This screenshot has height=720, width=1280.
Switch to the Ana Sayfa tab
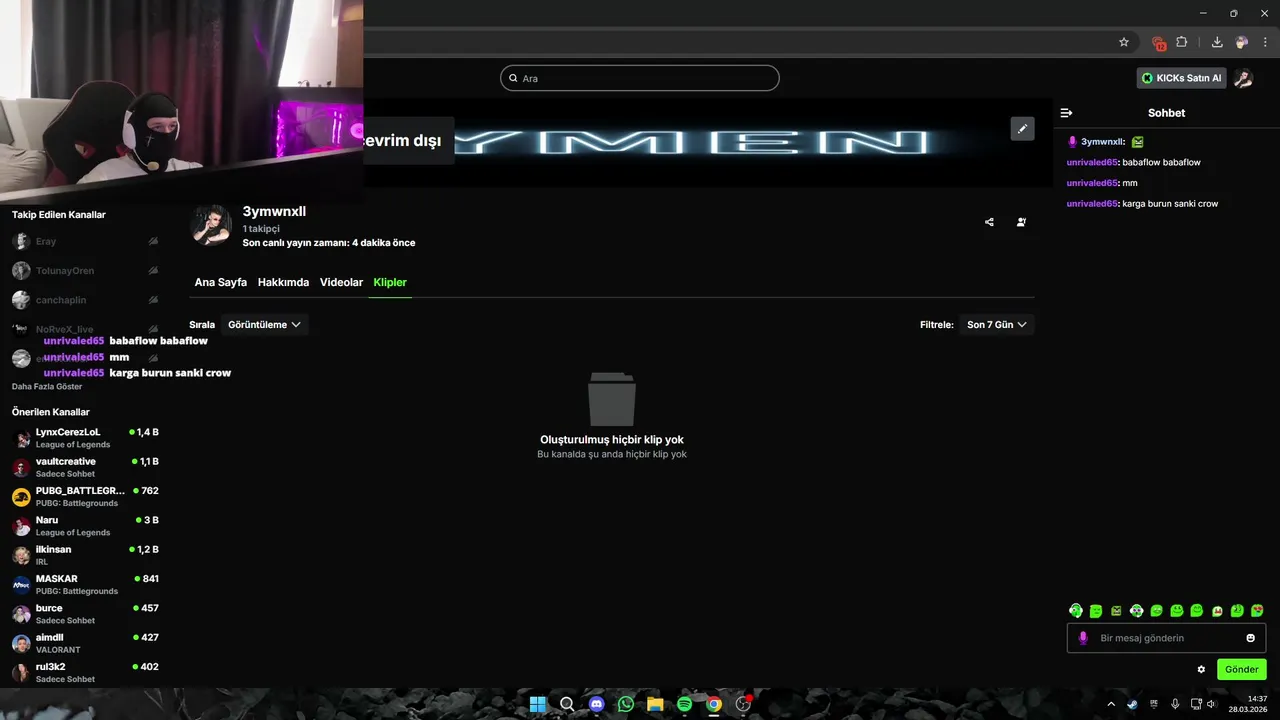pos(220,282)
